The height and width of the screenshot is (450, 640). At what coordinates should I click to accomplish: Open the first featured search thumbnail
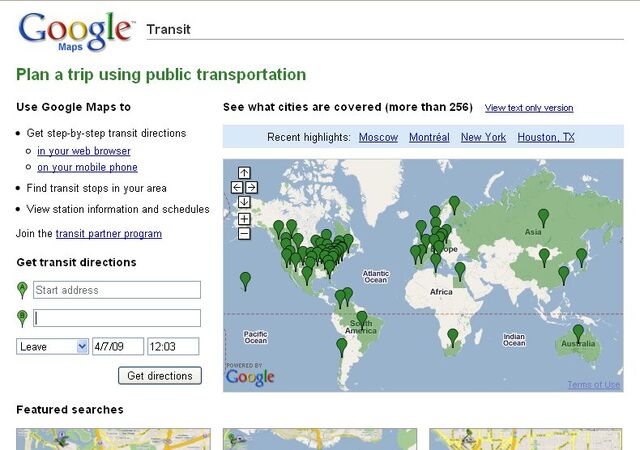[113, 439]
